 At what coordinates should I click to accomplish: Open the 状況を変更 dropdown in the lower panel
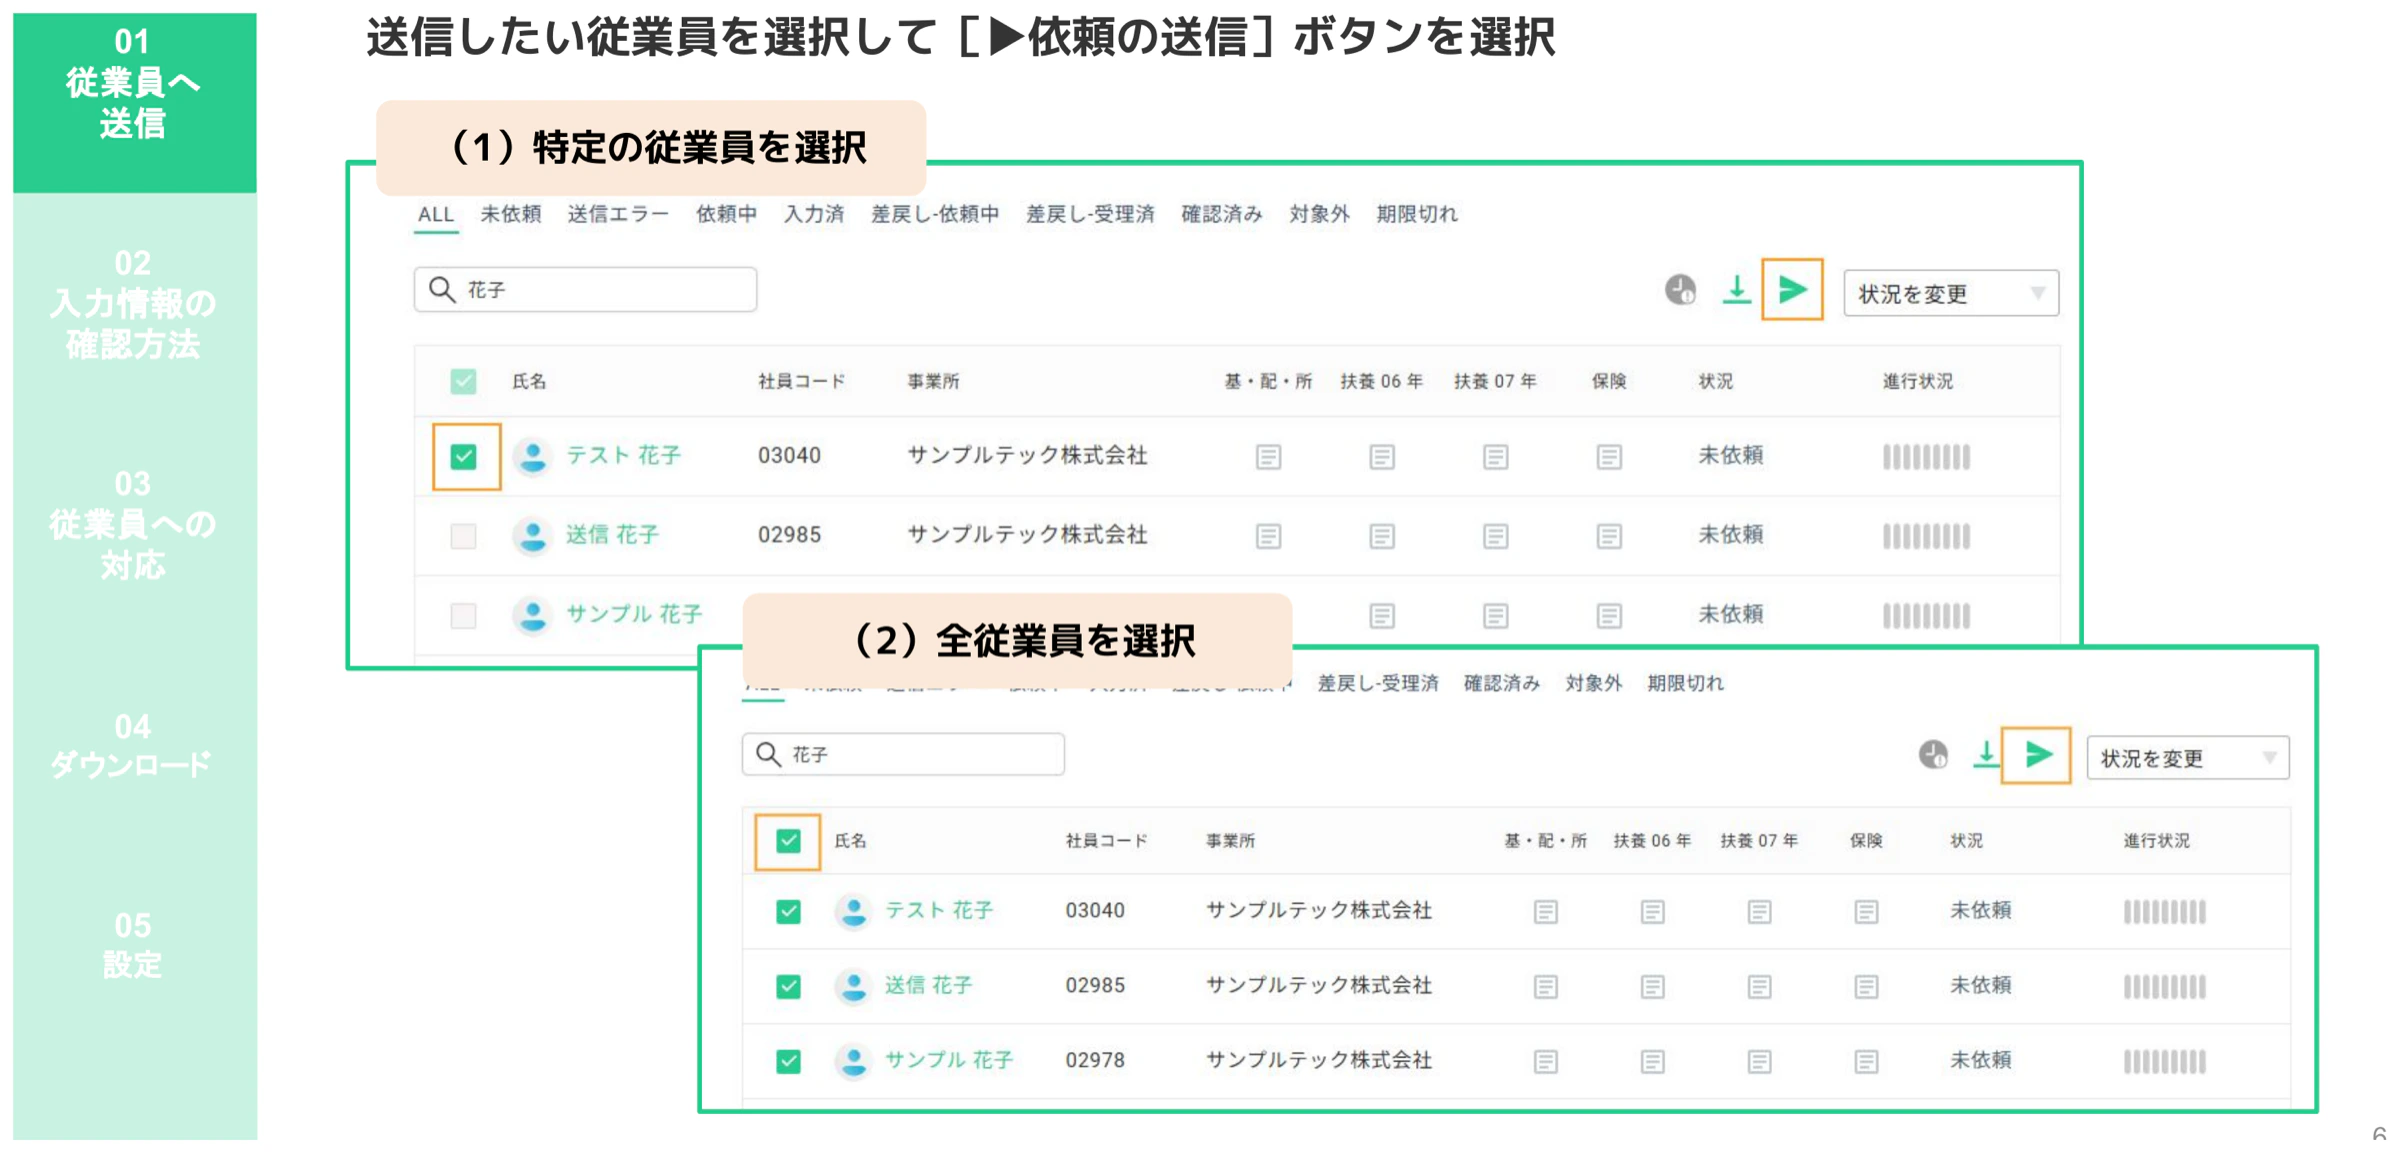click(x=2188, y=758)
